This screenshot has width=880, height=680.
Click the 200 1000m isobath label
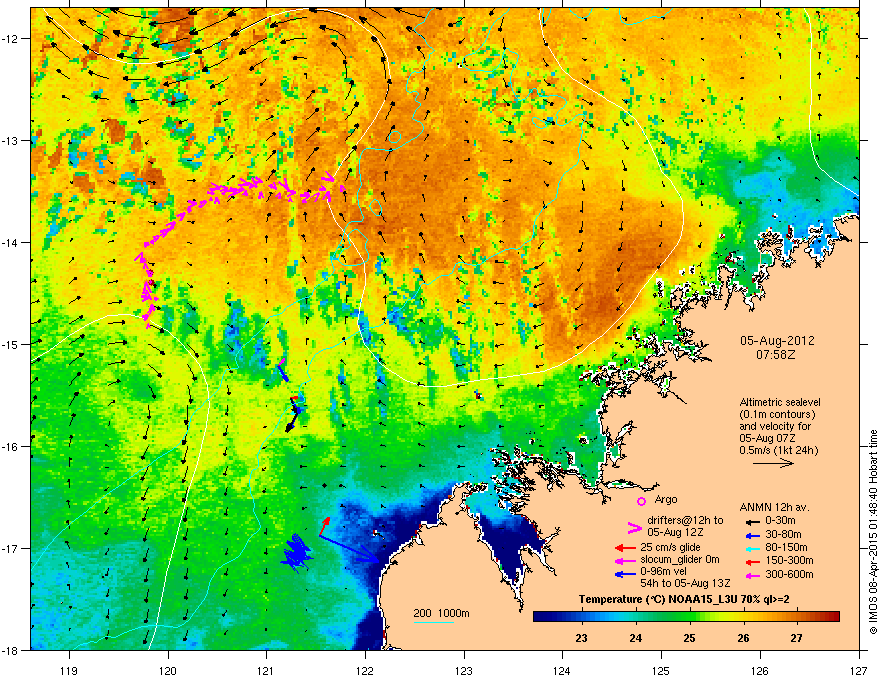pyautogui.click(x=441, y=613)
